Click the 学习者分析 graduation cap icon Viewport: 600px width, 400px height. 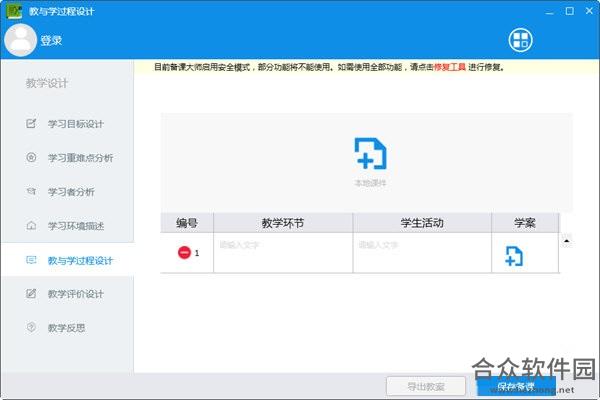31,191
